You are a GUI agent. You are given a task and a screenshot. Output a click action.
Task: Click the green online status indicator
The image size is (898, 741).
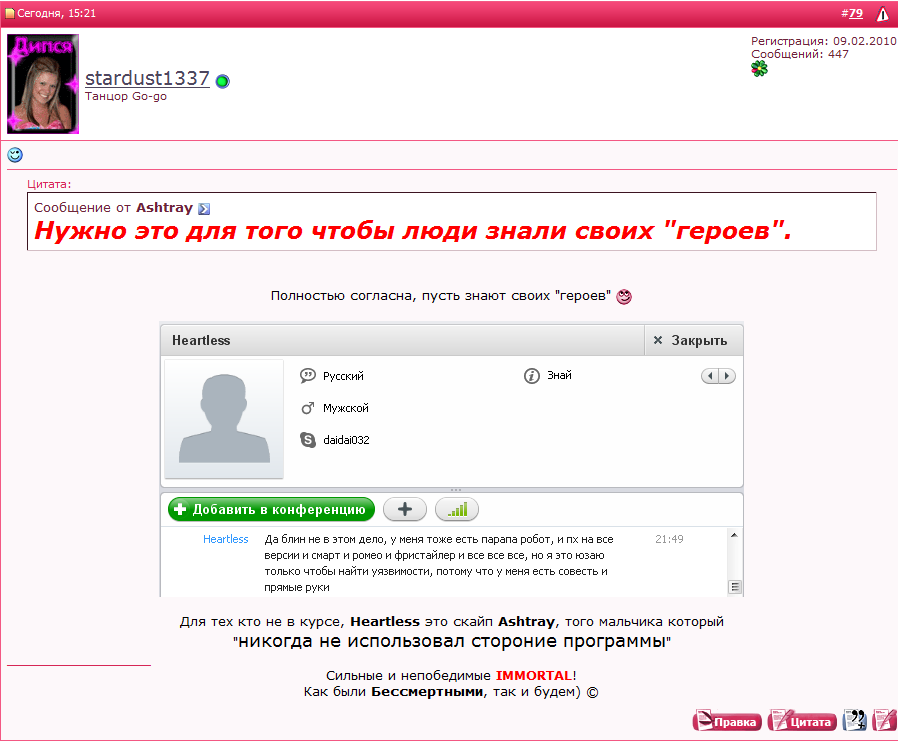pyautogui.click(x=223, y=81)
